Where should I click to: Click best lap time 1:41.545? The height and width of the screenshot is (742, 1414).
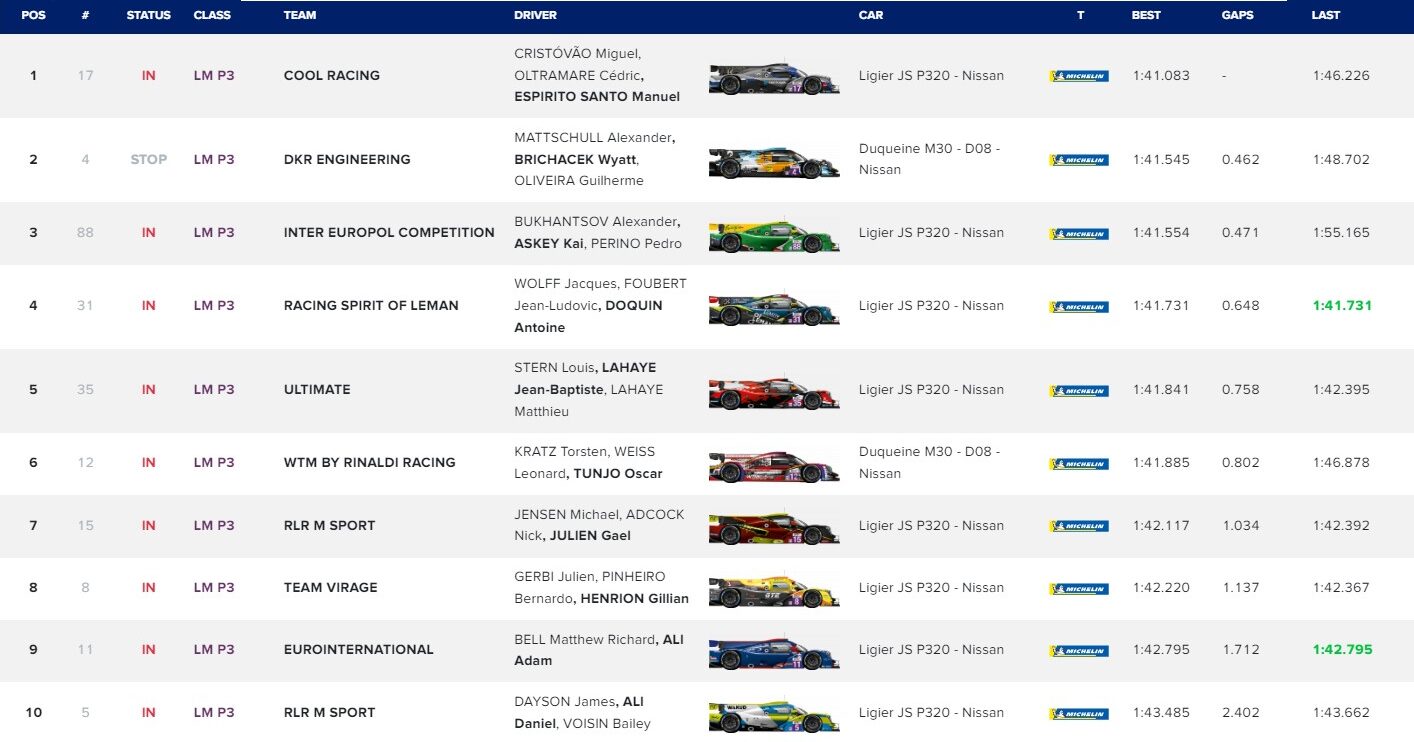[1161, 159]
